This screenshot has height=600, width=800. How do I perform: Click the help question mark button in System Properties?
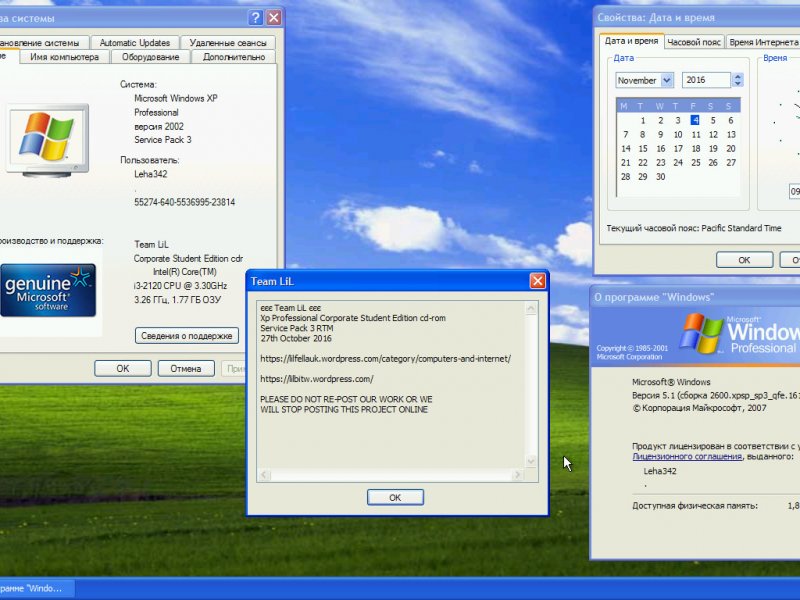pyautogui.click(x=255, y=18)
